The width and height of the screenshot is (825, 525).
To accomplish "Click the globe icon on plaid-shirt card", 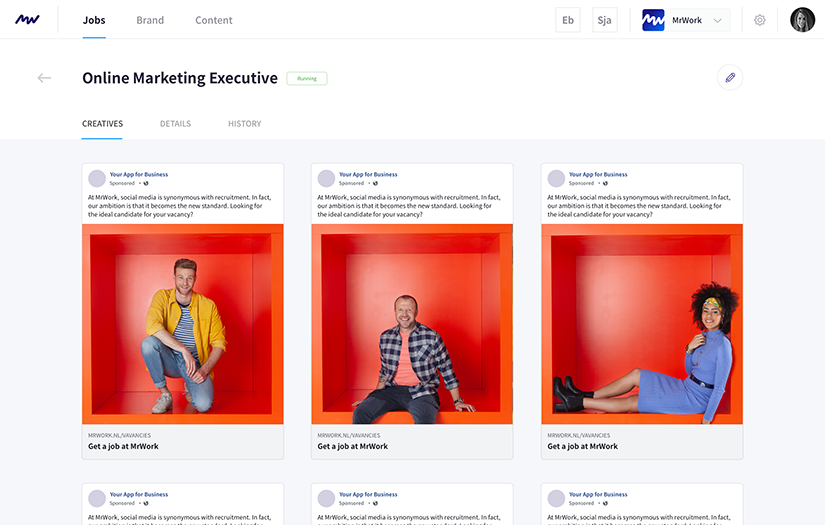I will coord(375,184).
